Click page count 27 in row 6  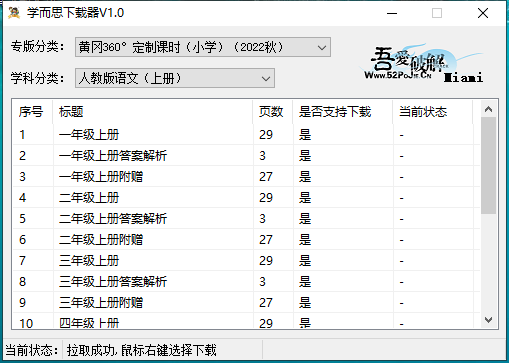pyautogui.click(x=266, y=240)
